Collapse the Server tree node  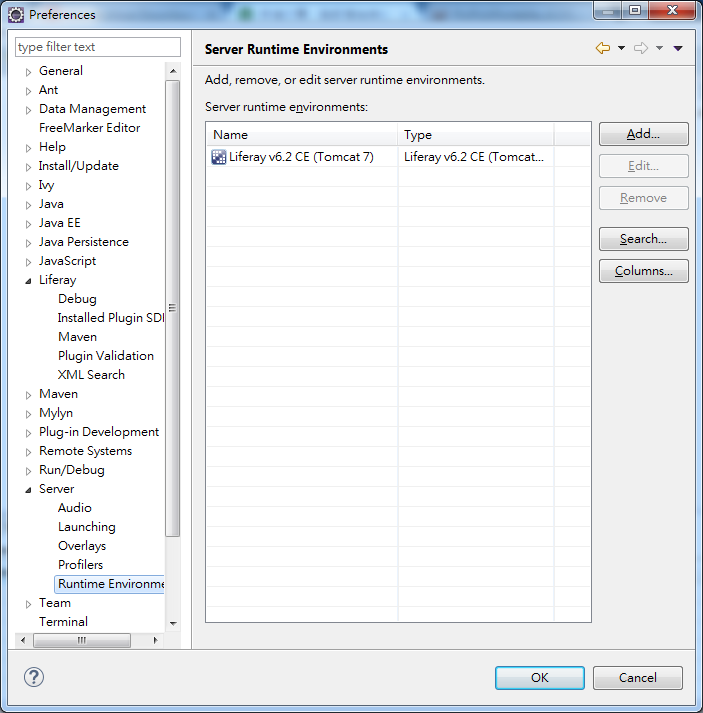click(28, 490)
